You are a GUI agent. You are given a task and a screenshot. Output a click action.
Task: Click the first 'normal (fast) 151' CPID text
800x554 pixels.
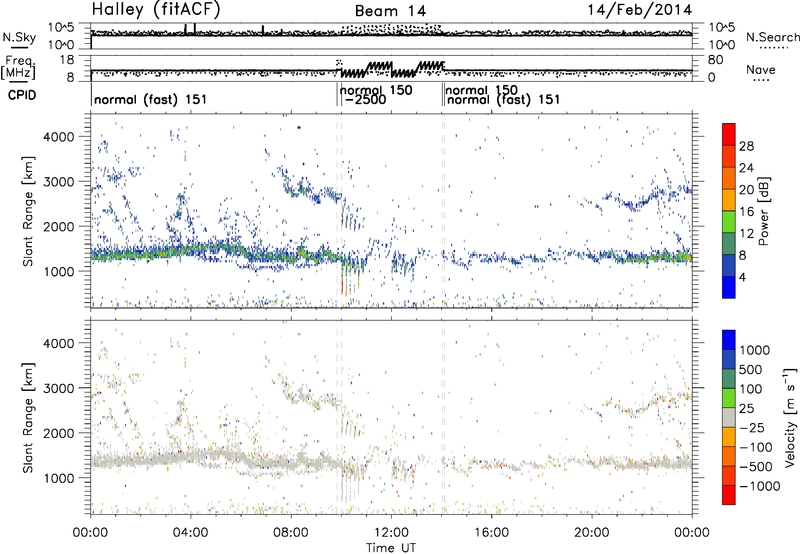click(151, 99)
